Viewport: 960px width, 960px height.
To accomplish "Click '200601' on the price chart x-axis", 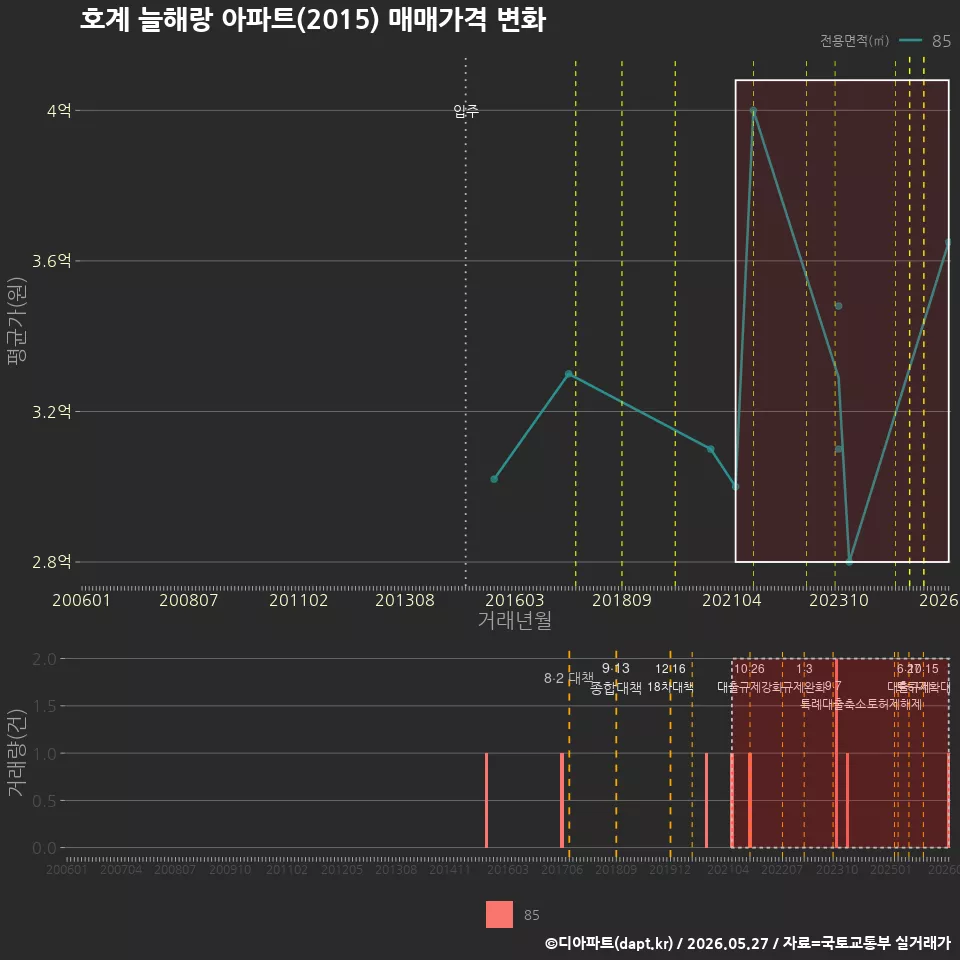I will coord(81,600).
